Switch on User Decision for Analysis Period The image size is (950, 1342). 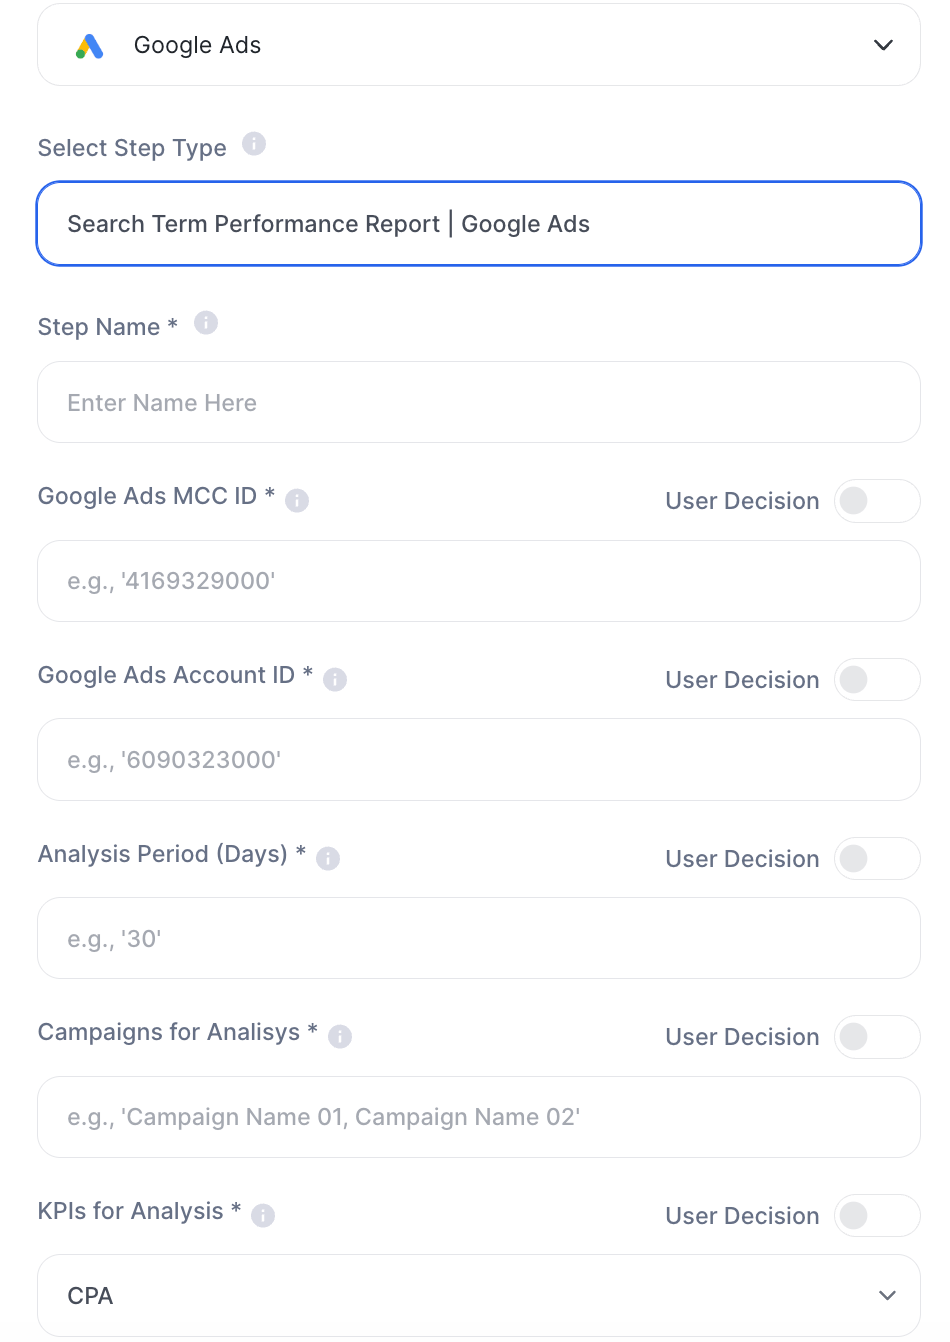(x=877, y=858)
